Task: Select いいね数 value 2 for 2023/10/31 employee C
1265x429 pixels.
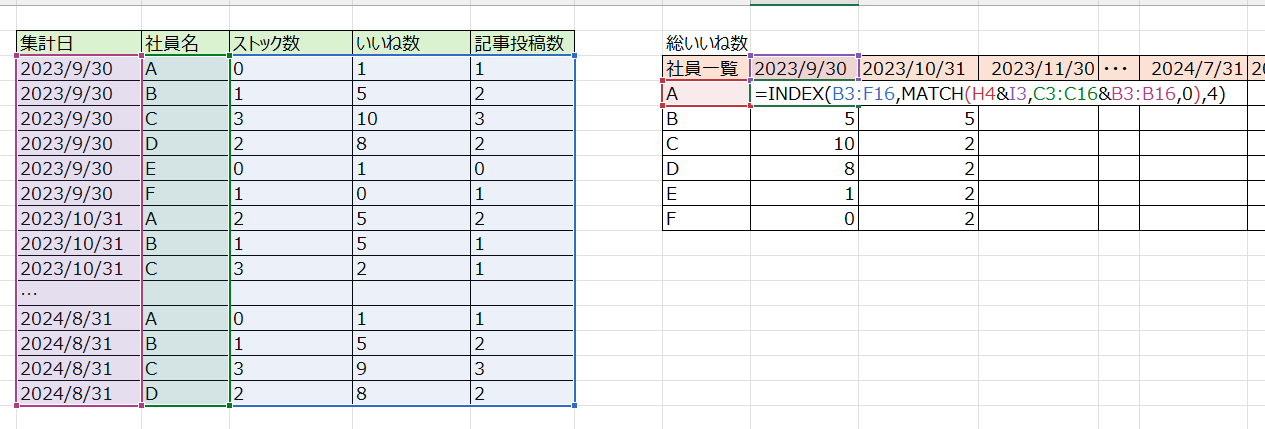Action: (411, 269)
